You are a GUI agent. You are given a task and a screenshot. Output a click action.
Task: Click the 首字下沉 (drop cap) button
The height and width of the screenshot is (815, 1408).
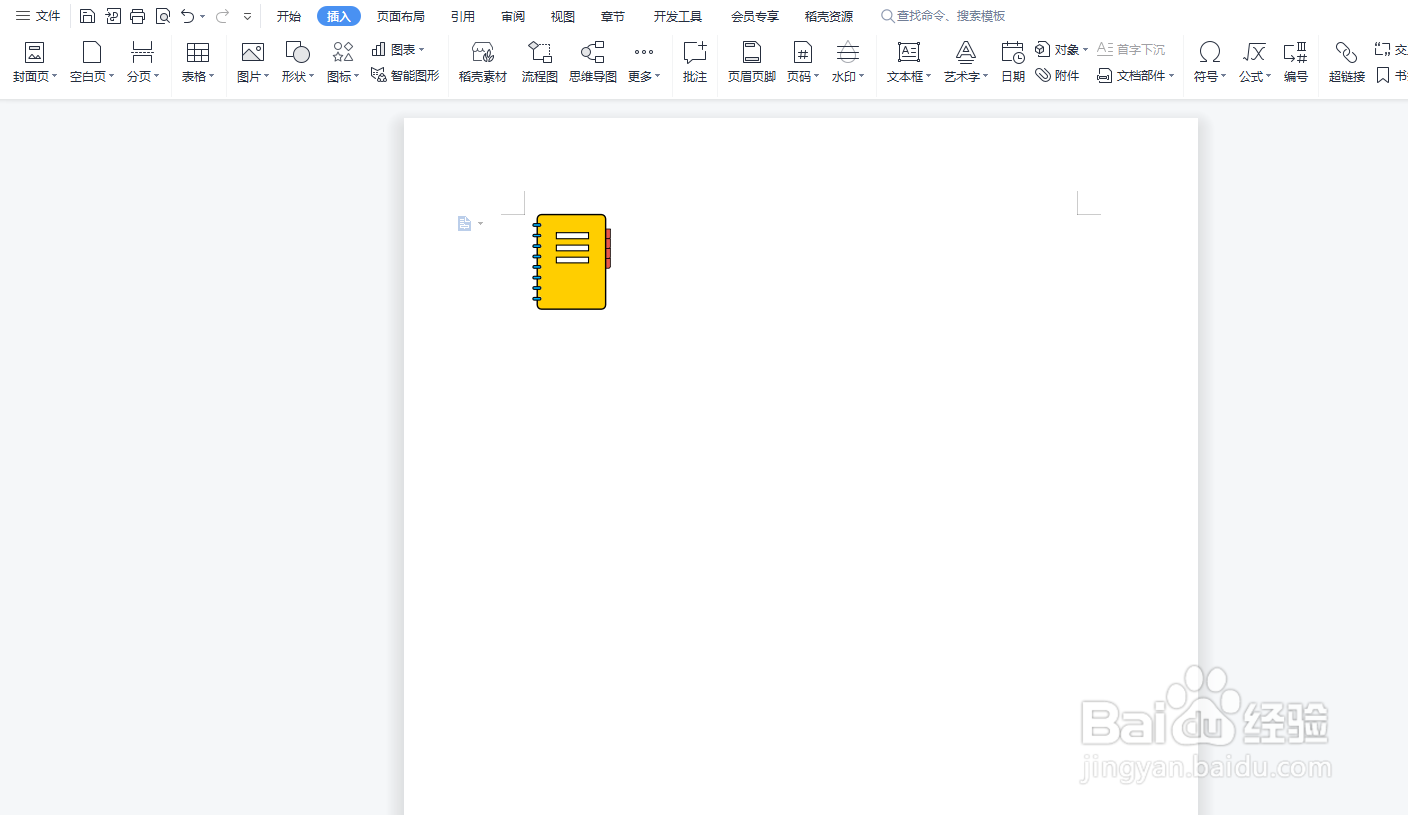[1131, 49]
